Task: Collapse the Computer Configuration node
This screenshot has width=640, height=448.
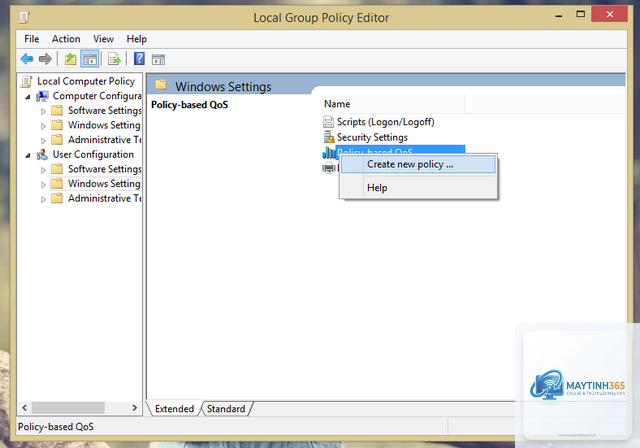Action: tap(27, 97)
